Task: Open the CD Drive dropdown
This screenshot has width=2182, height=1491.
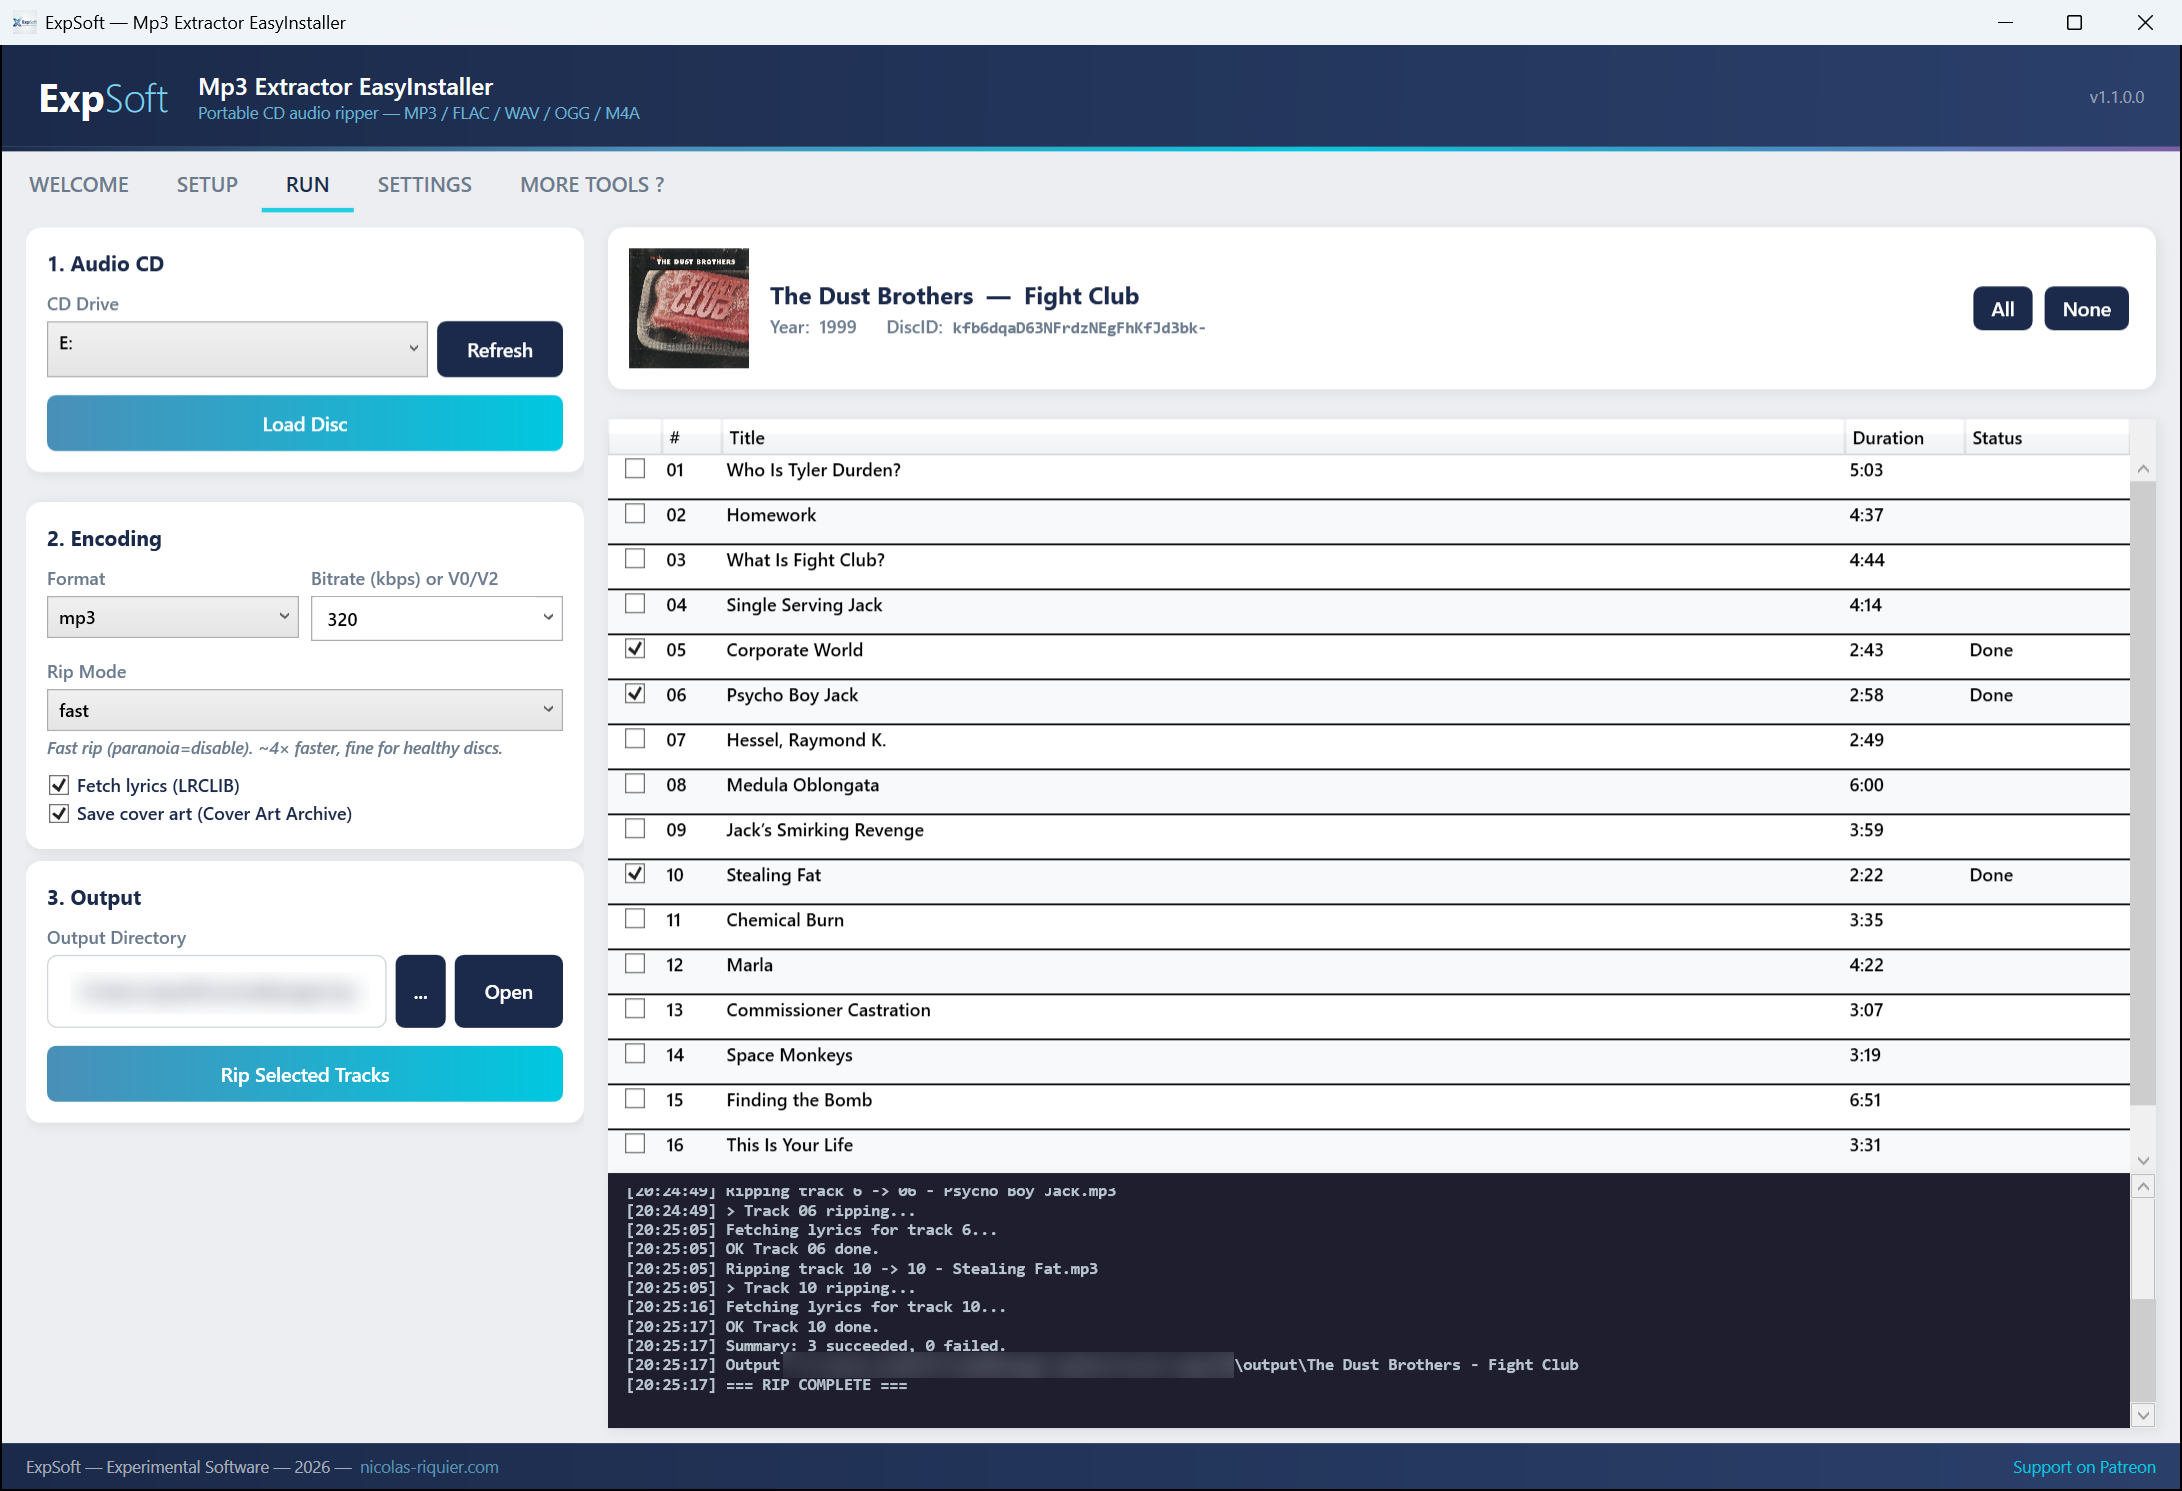Action: pyautogui.click(x=237, y=348)
